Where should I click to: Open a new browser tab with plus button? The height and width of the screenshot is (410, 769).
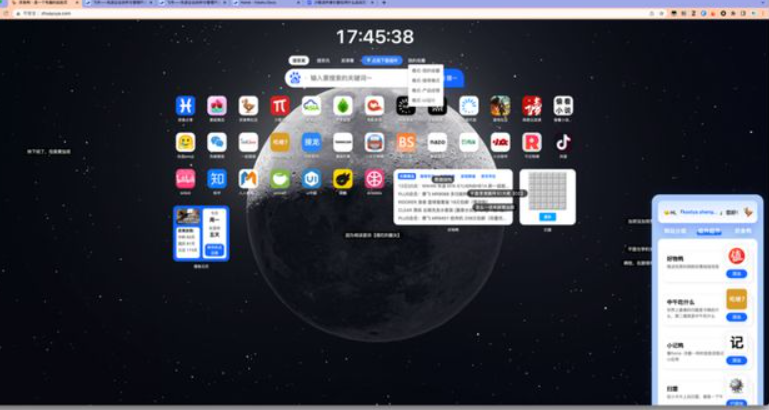coord(384,3)
